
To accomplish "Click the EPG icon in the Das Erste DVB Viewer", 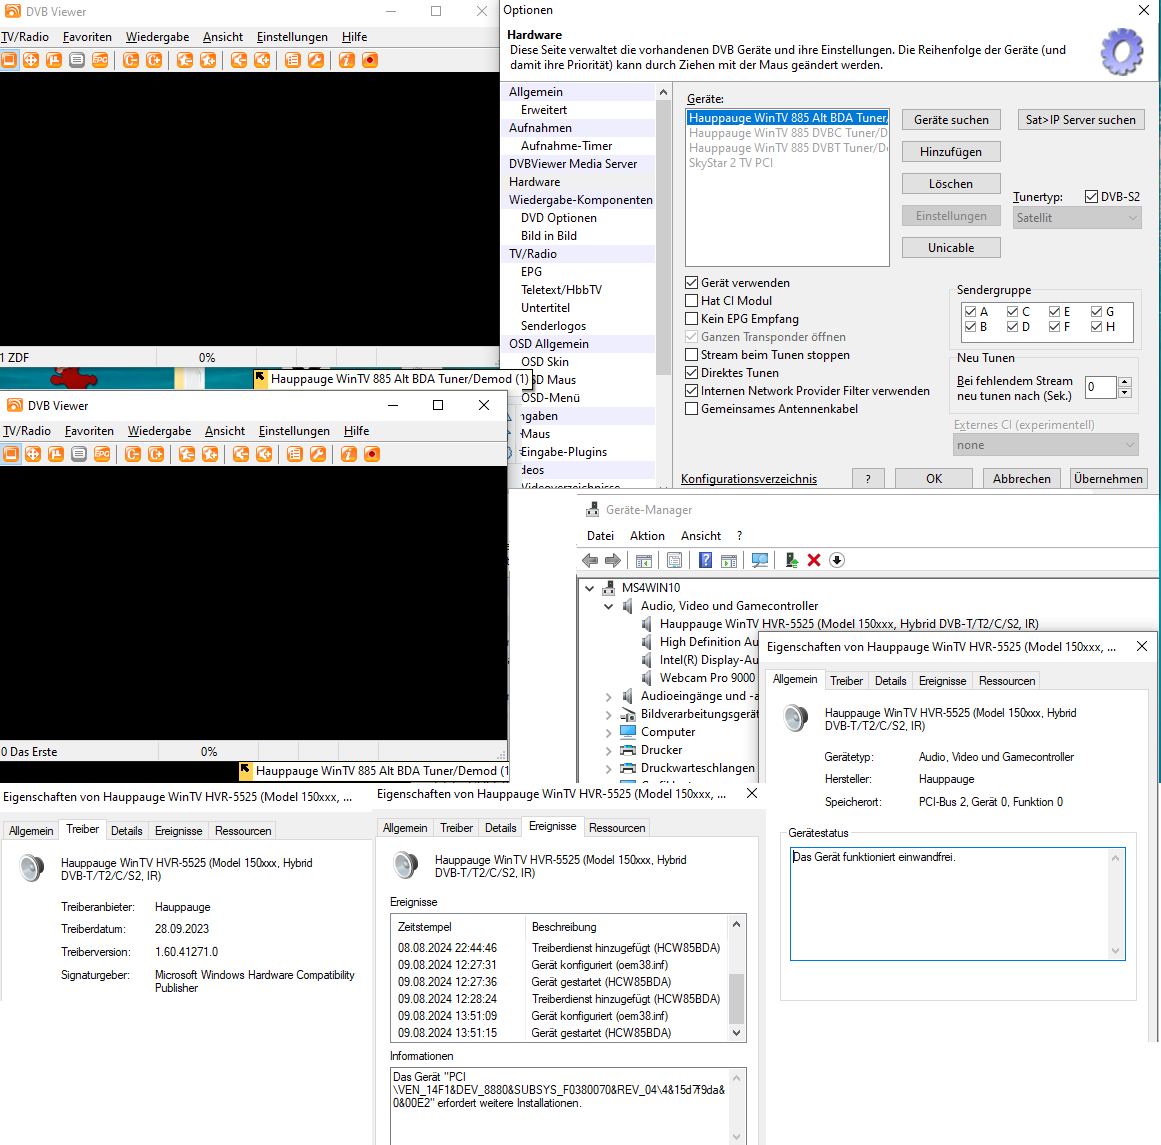I will point(102,454).
